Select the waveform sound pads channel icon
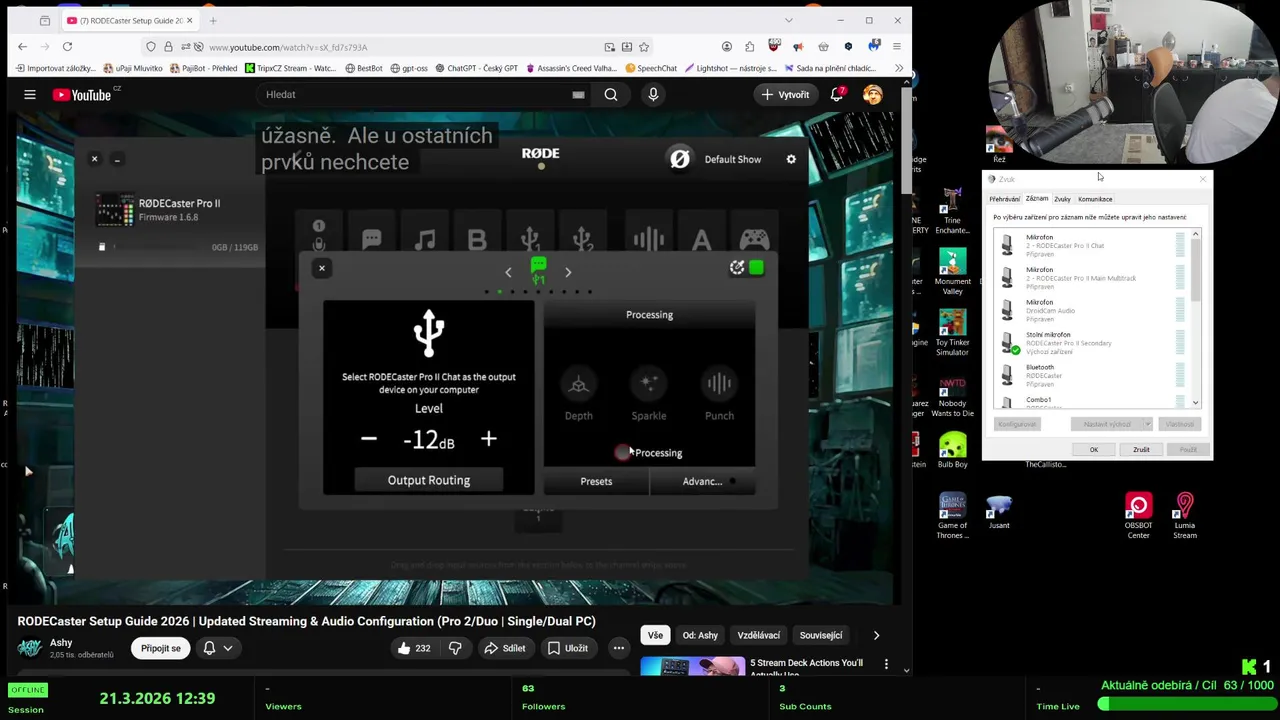This screenshot has height=720, width=1280. pos(648,239)
